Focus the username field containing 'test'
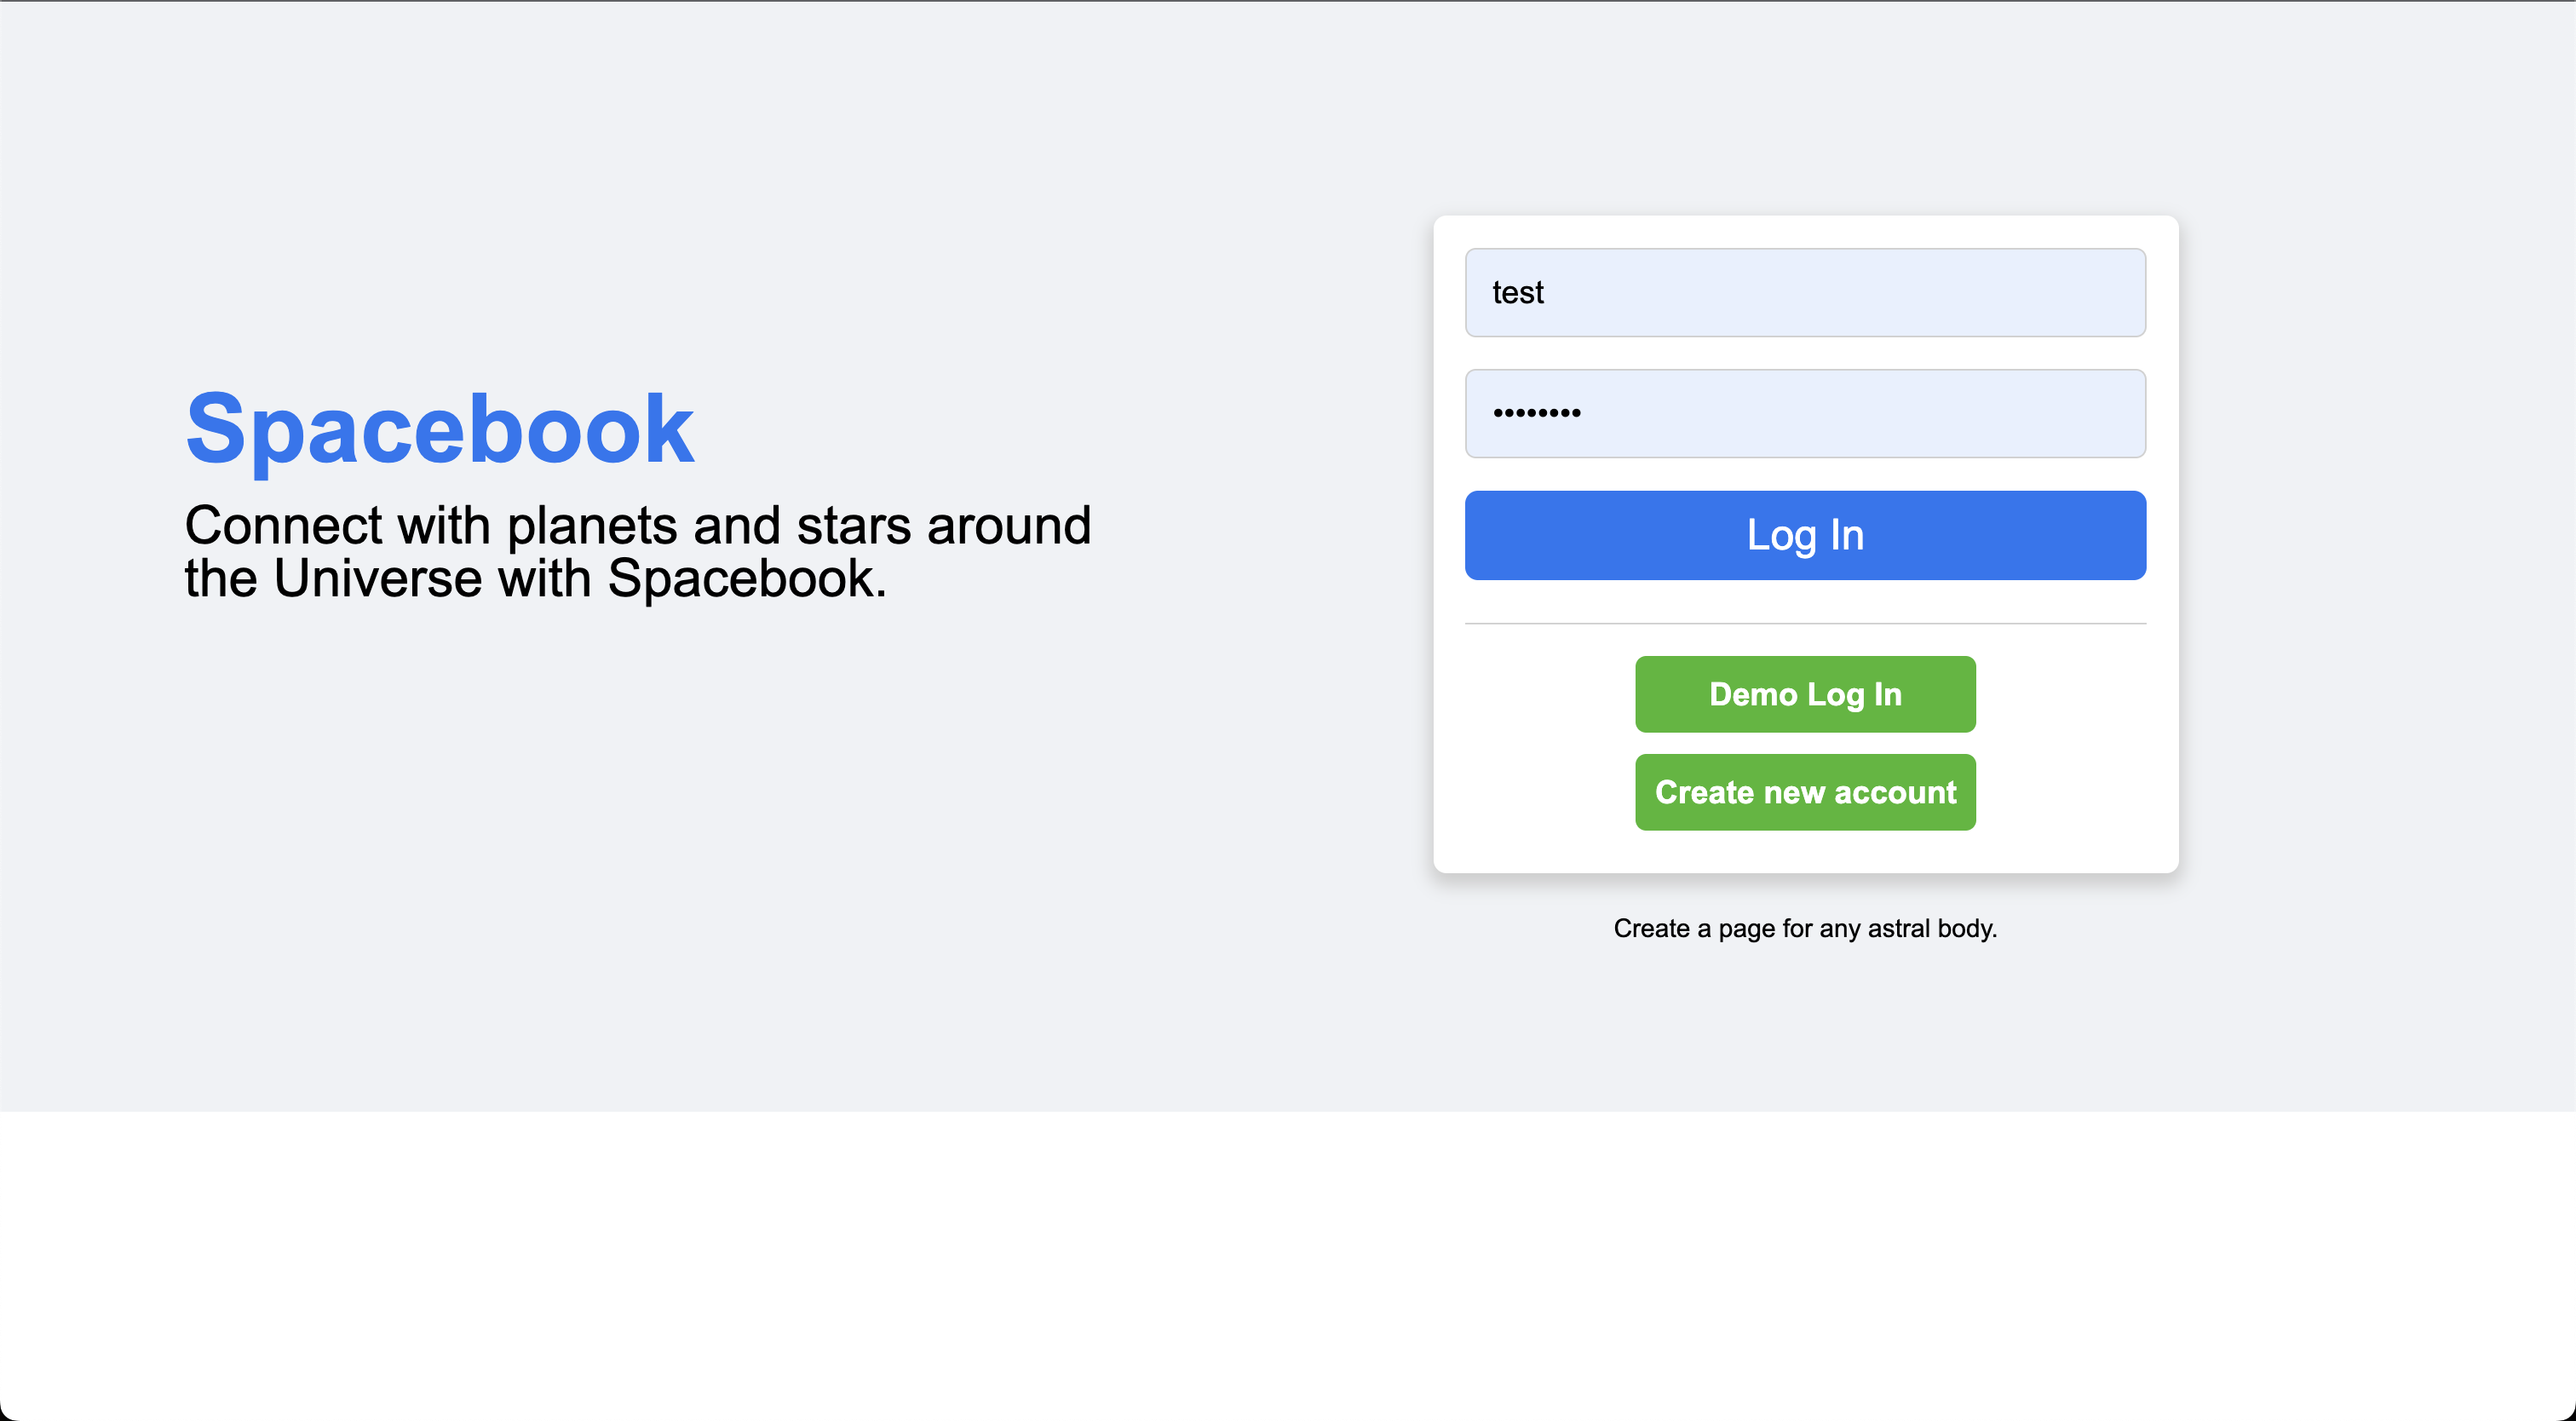Viewport: 2576px width, 1421px height. pyautogui.click(x=1805, y=293)
